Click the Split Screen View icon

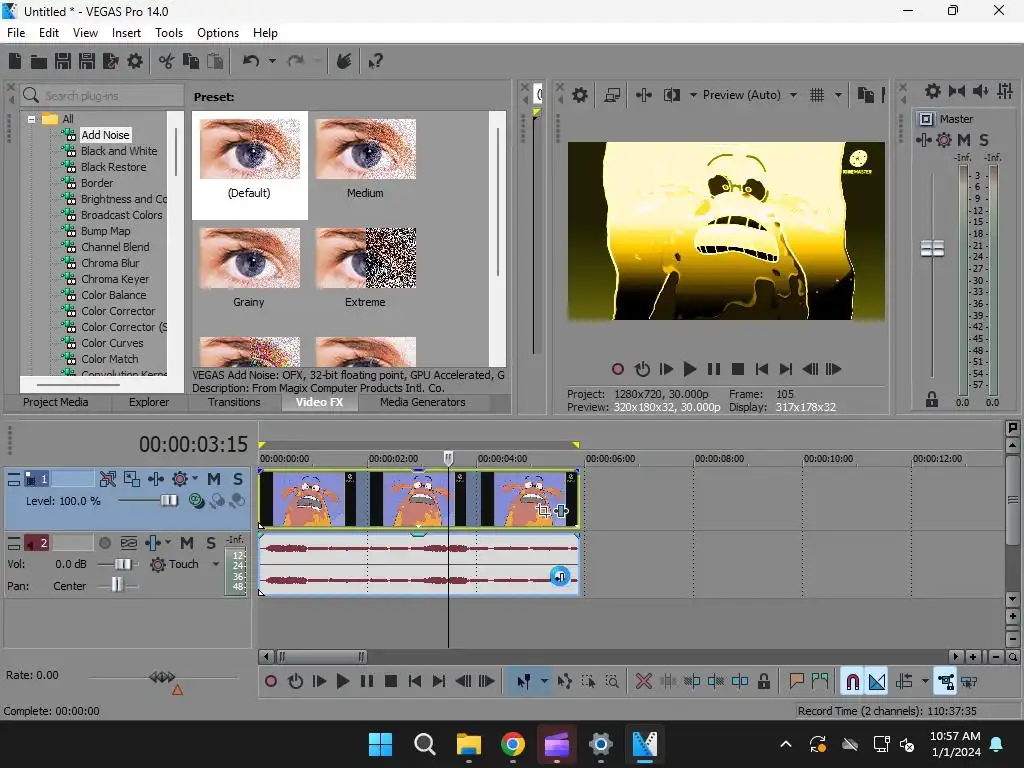point(672,95)
